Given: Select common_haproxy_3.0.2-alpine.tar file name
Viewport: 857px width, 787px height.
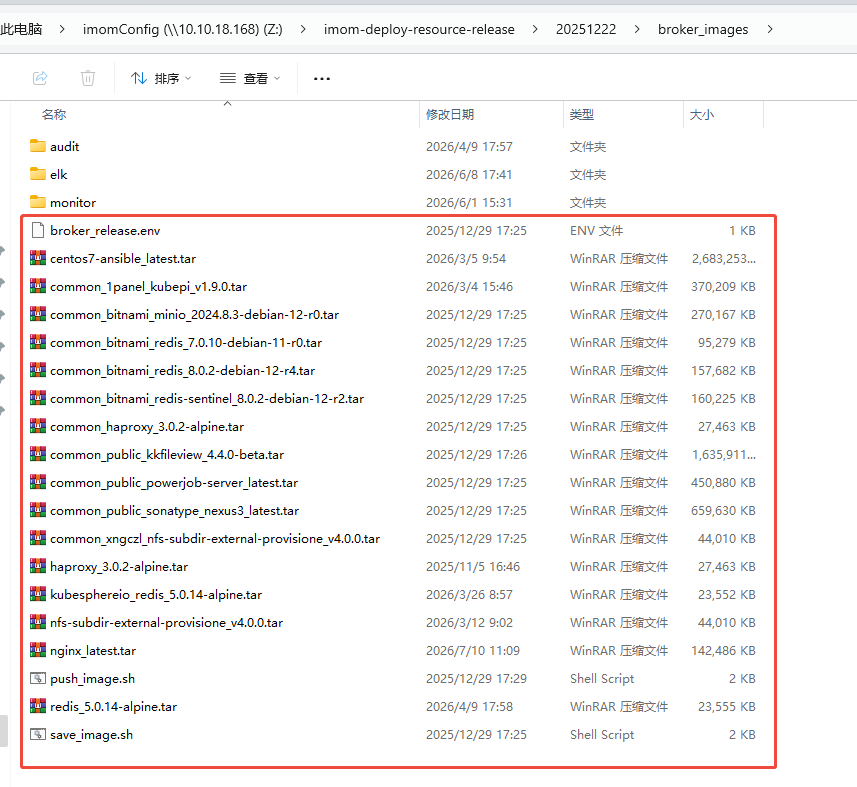Looking at the screenshot, I should (147, 426).
